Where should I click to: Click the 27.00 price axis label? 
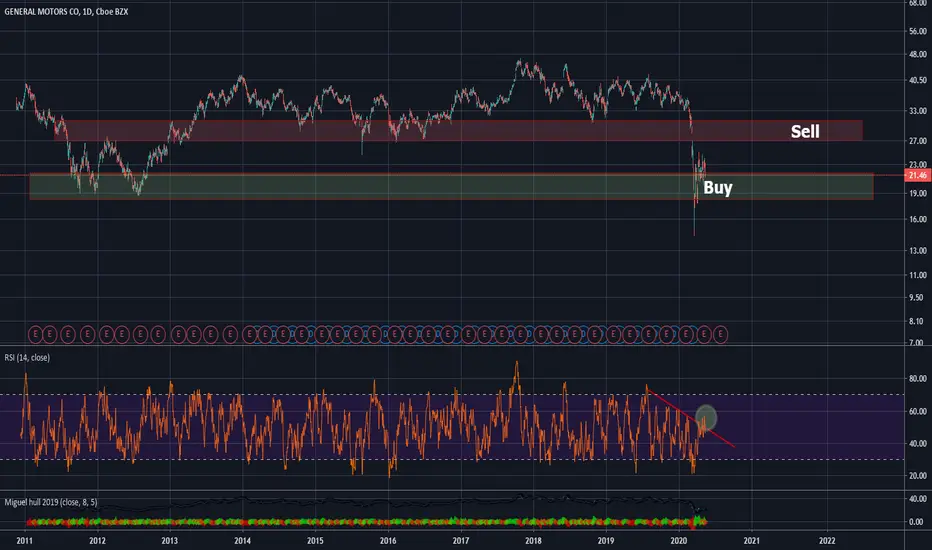918,141
